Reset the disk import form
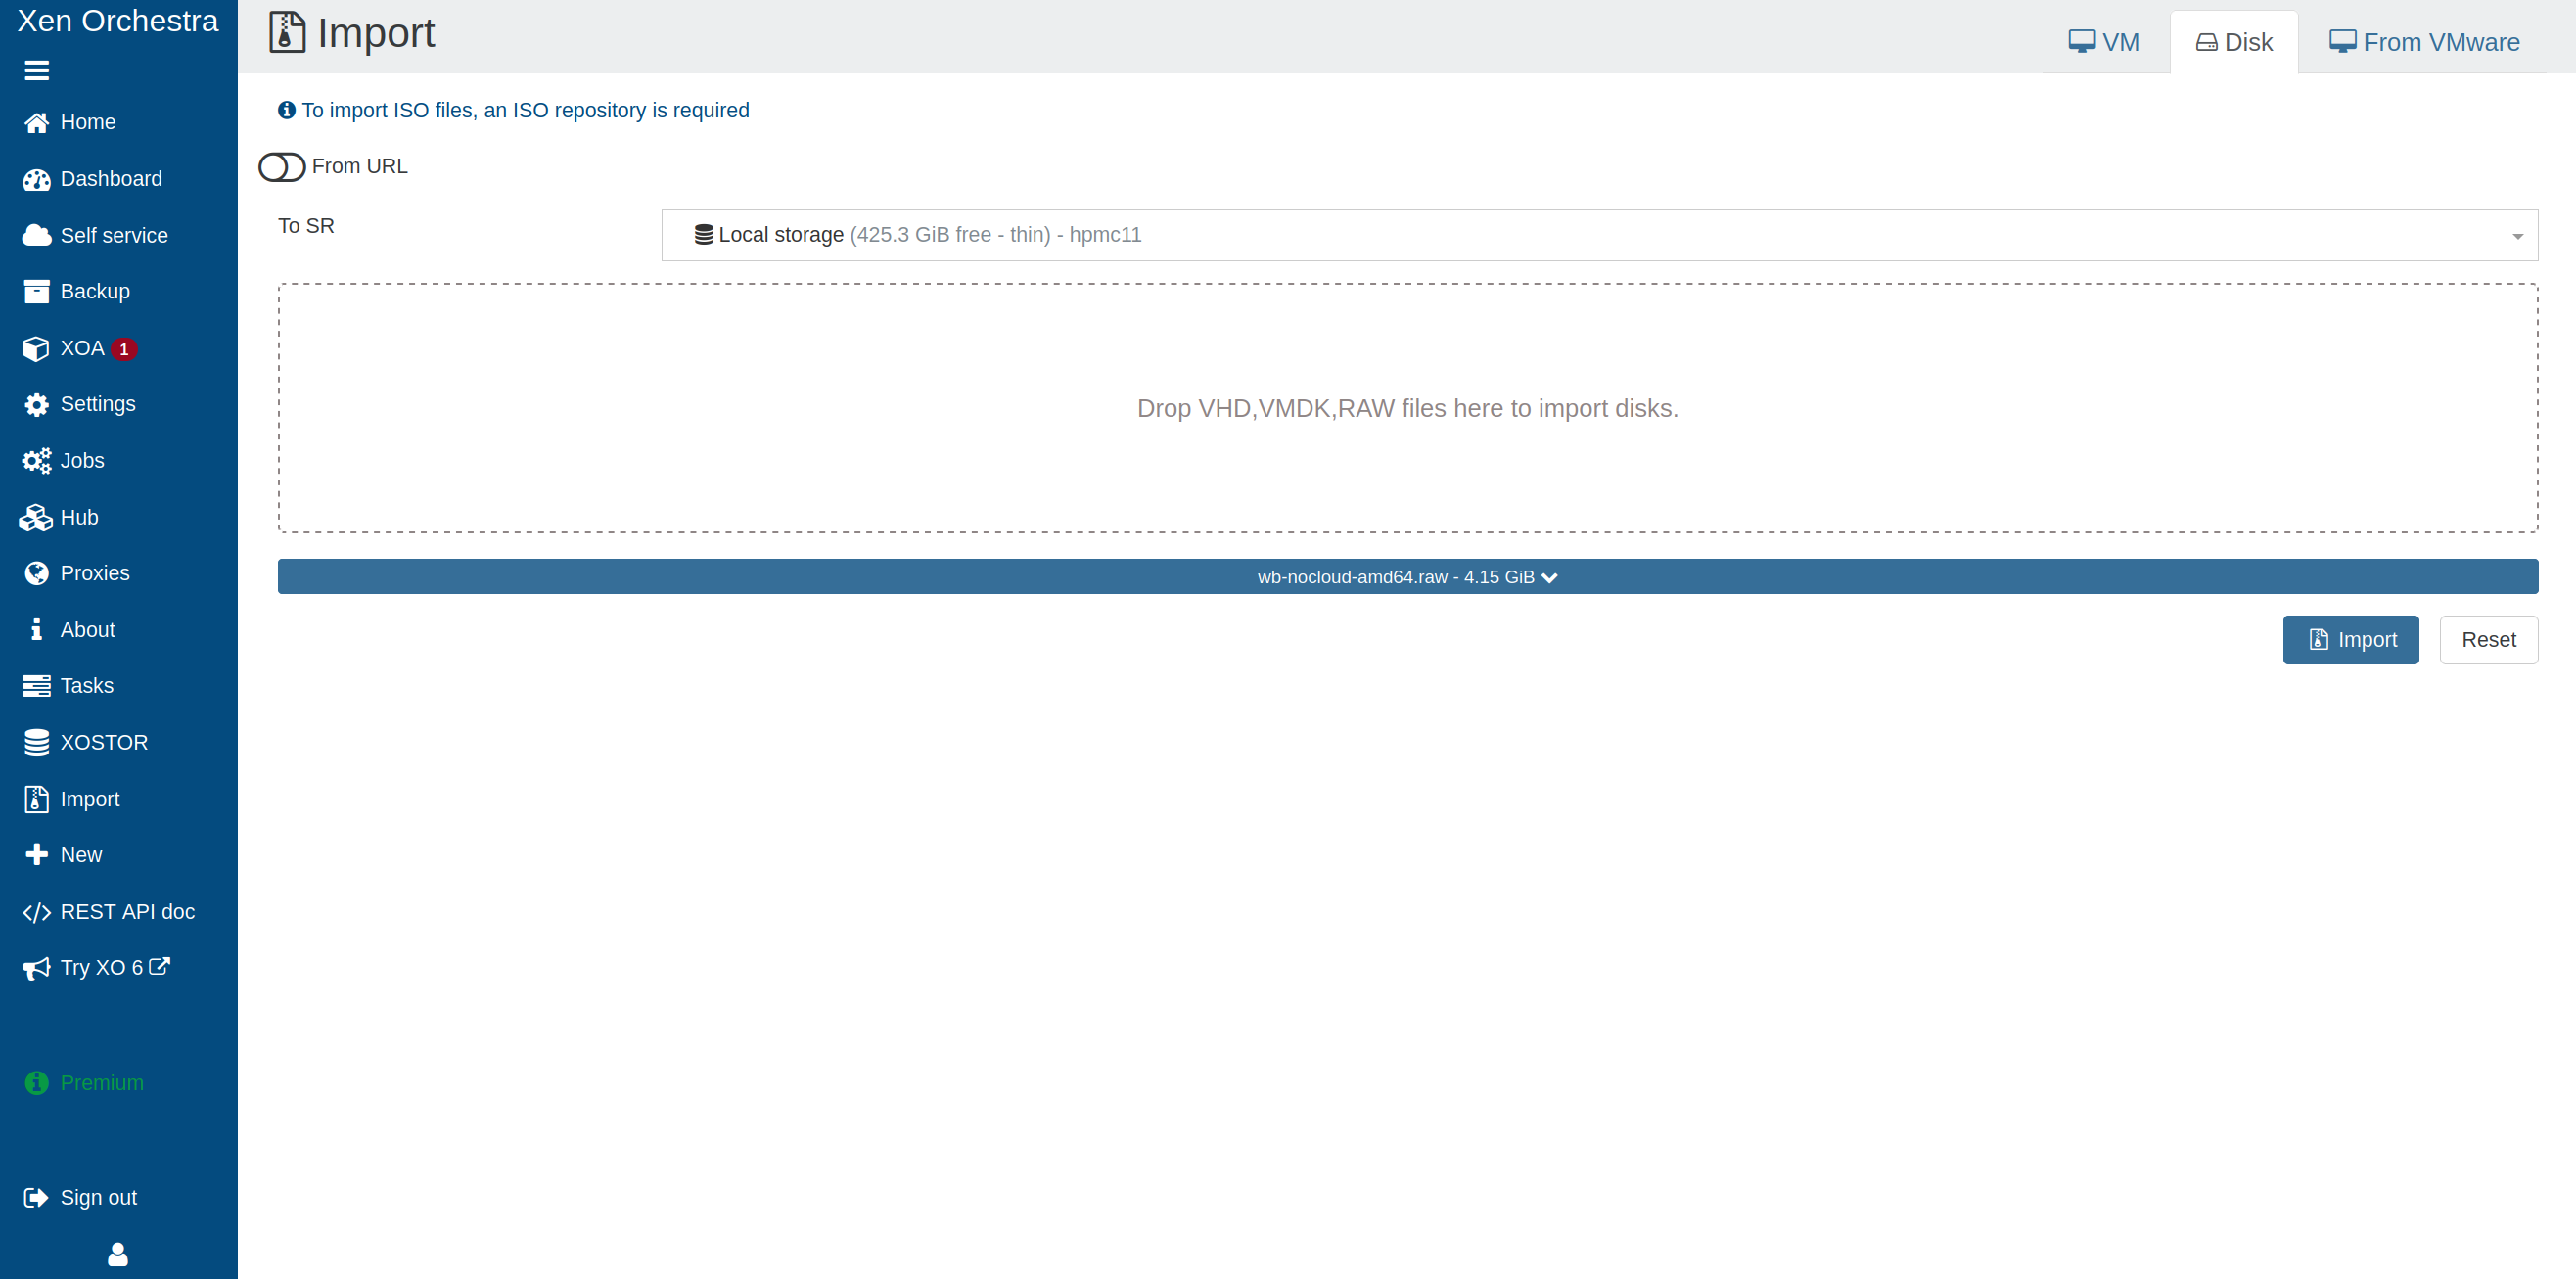The image size is (2576, 1279). [x=2489, y=639]
